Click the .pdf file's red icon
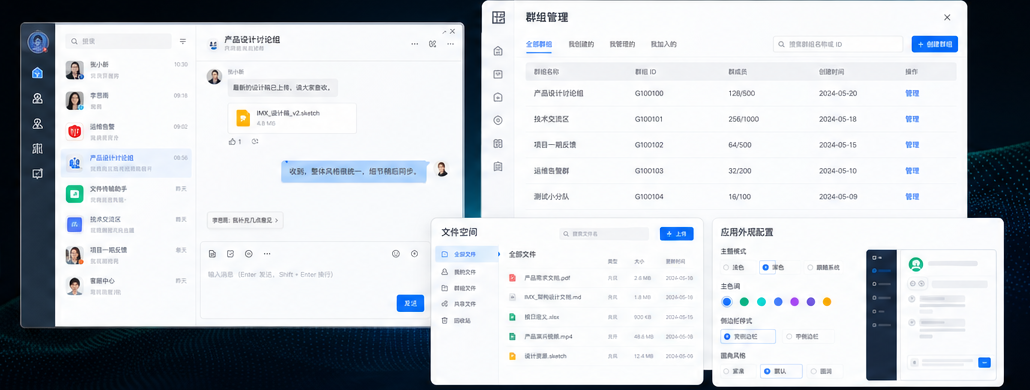 tap(512, 278)
